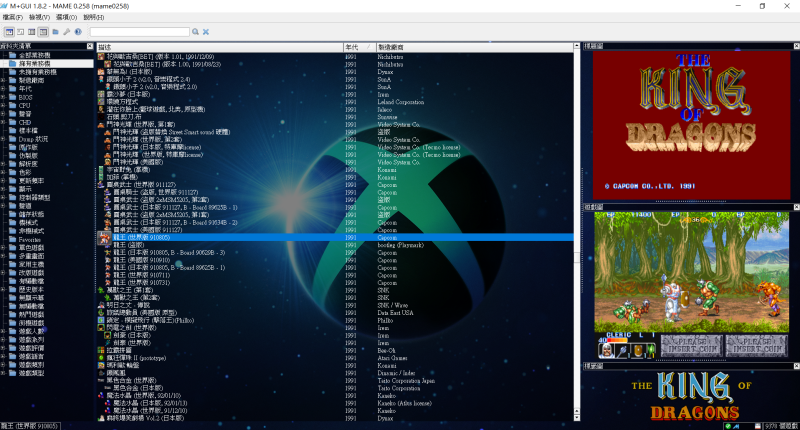The image size is (800, 430).
Task: Click the King of Dragons title screen image
Action: tap(691, 125)
